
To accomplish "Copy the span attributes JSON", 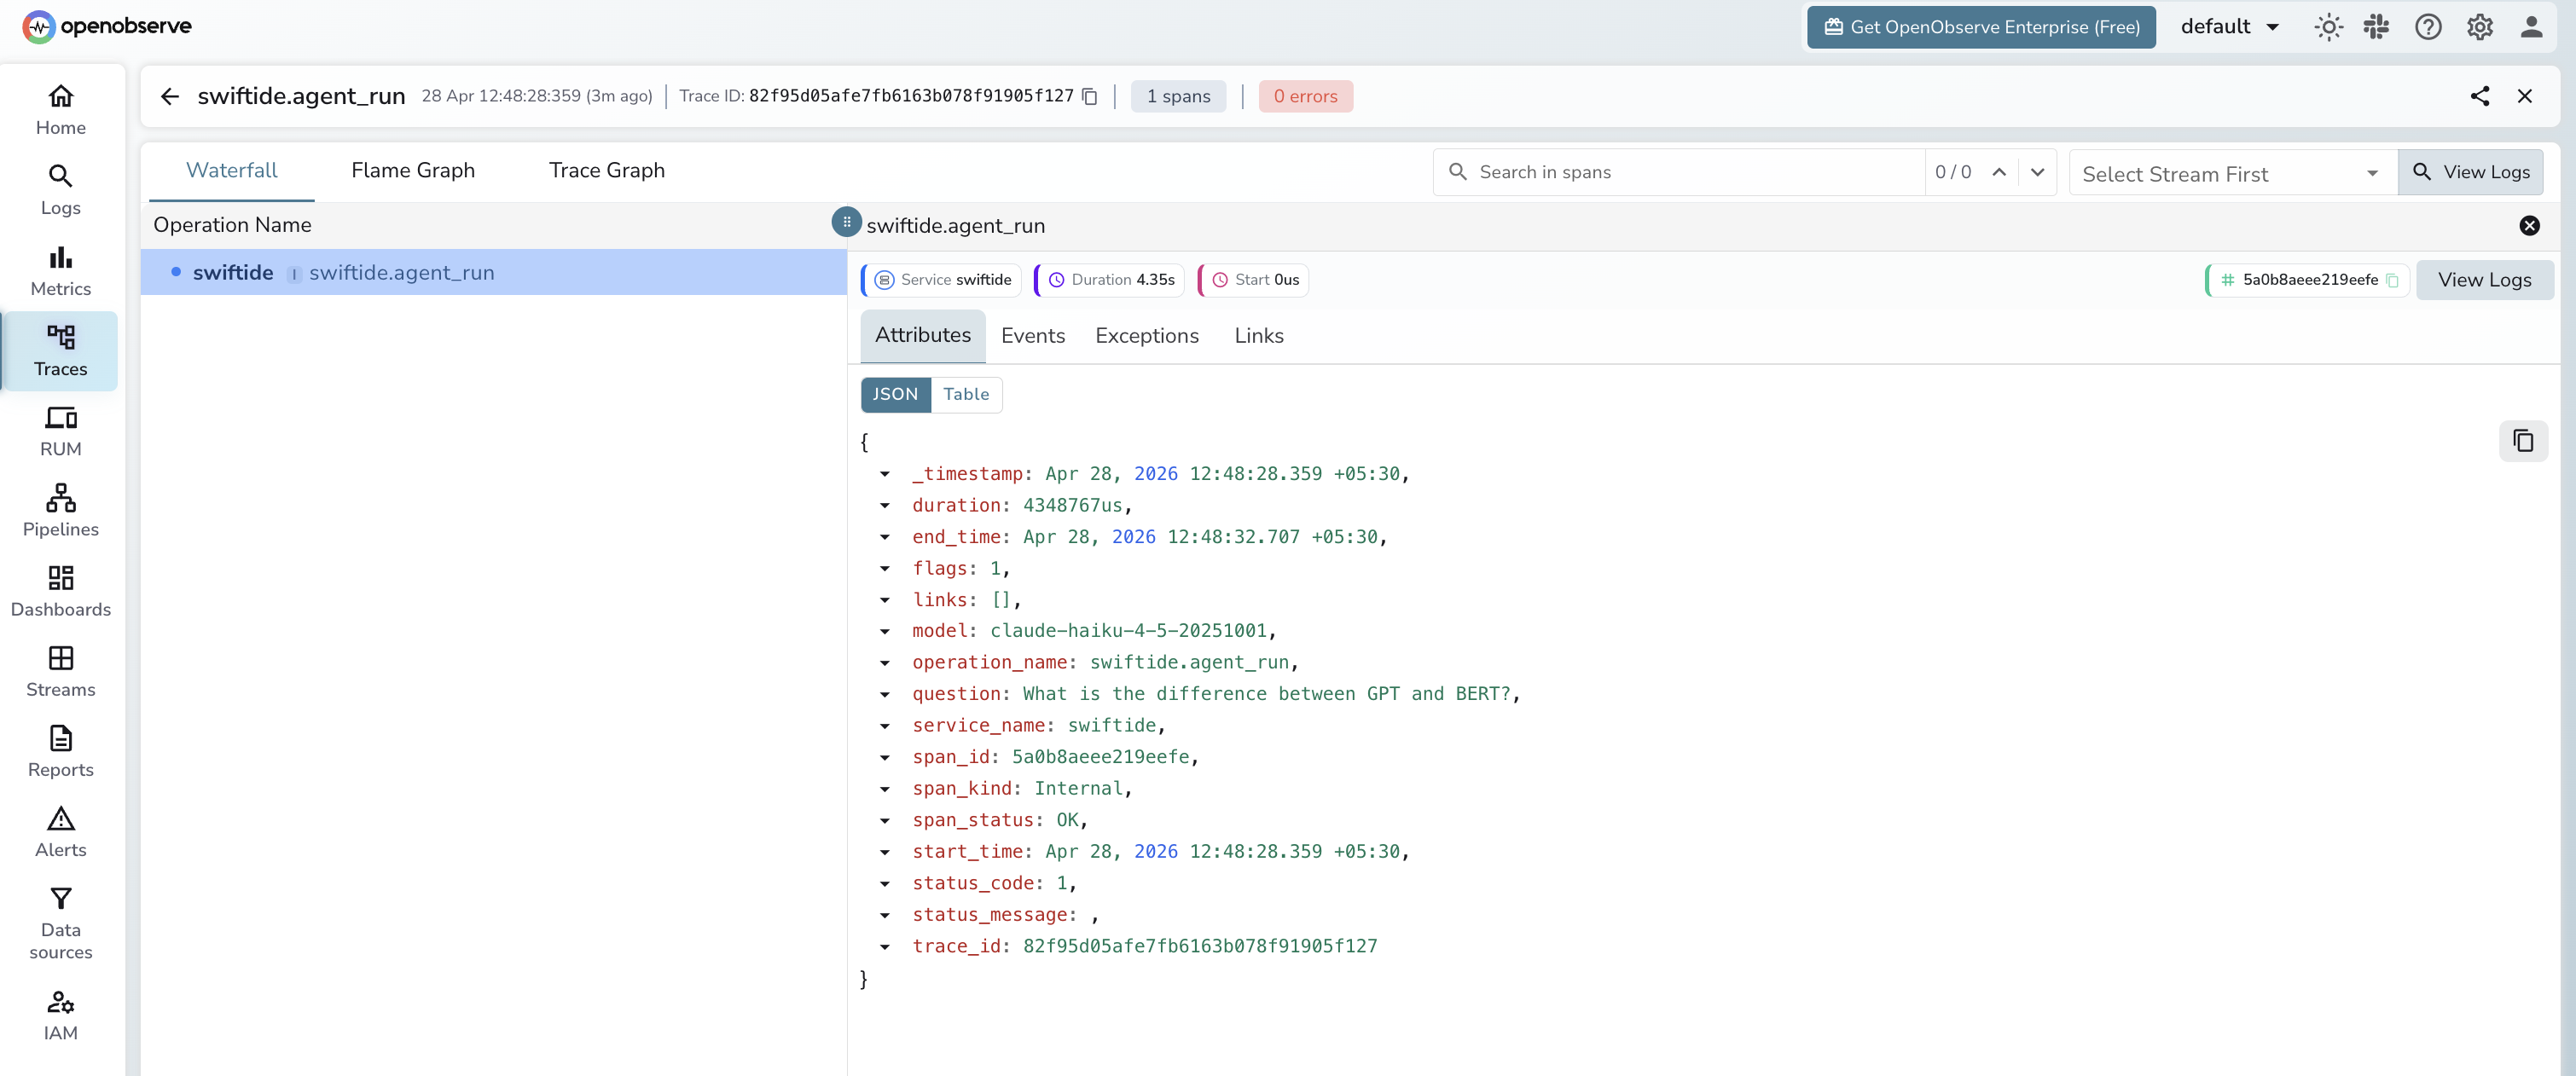I will click(2523, 440).
